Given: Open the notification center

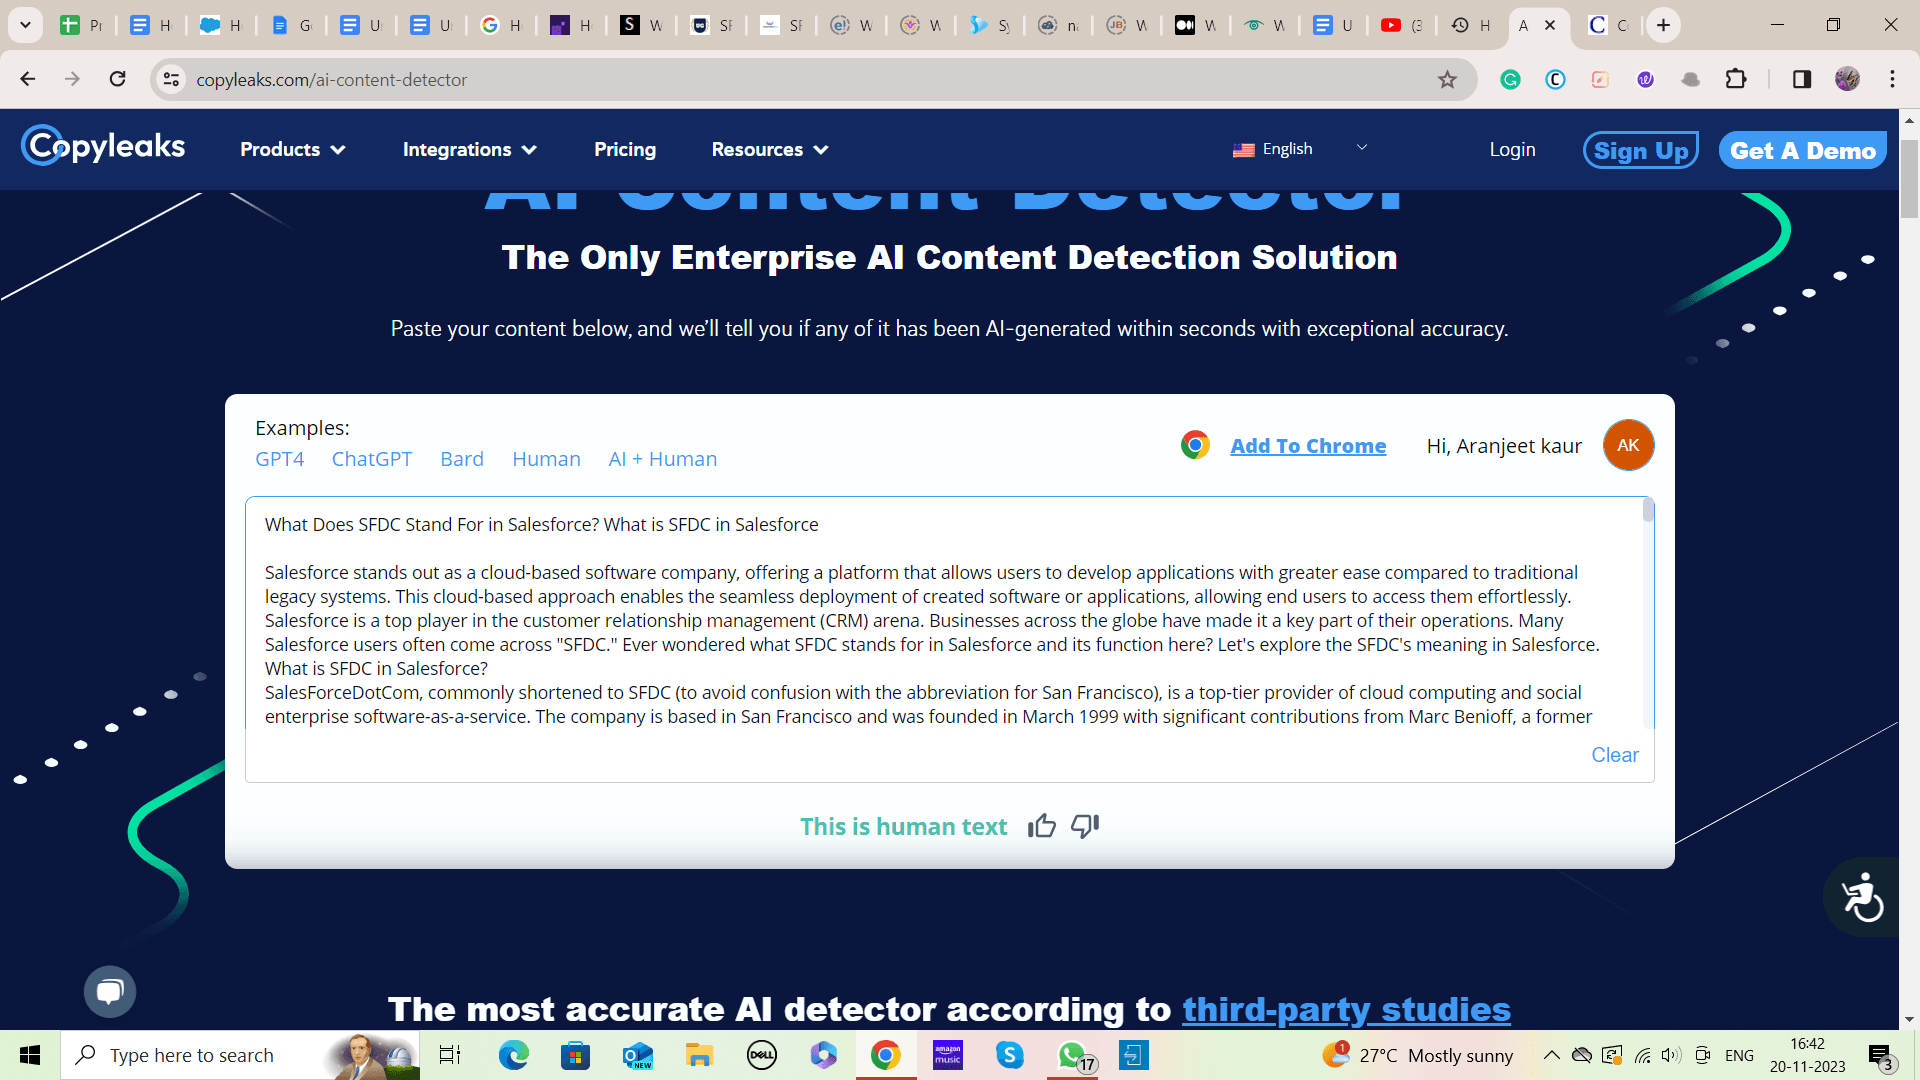Looking at the screenshot, I should [x=1880, y=1056].
